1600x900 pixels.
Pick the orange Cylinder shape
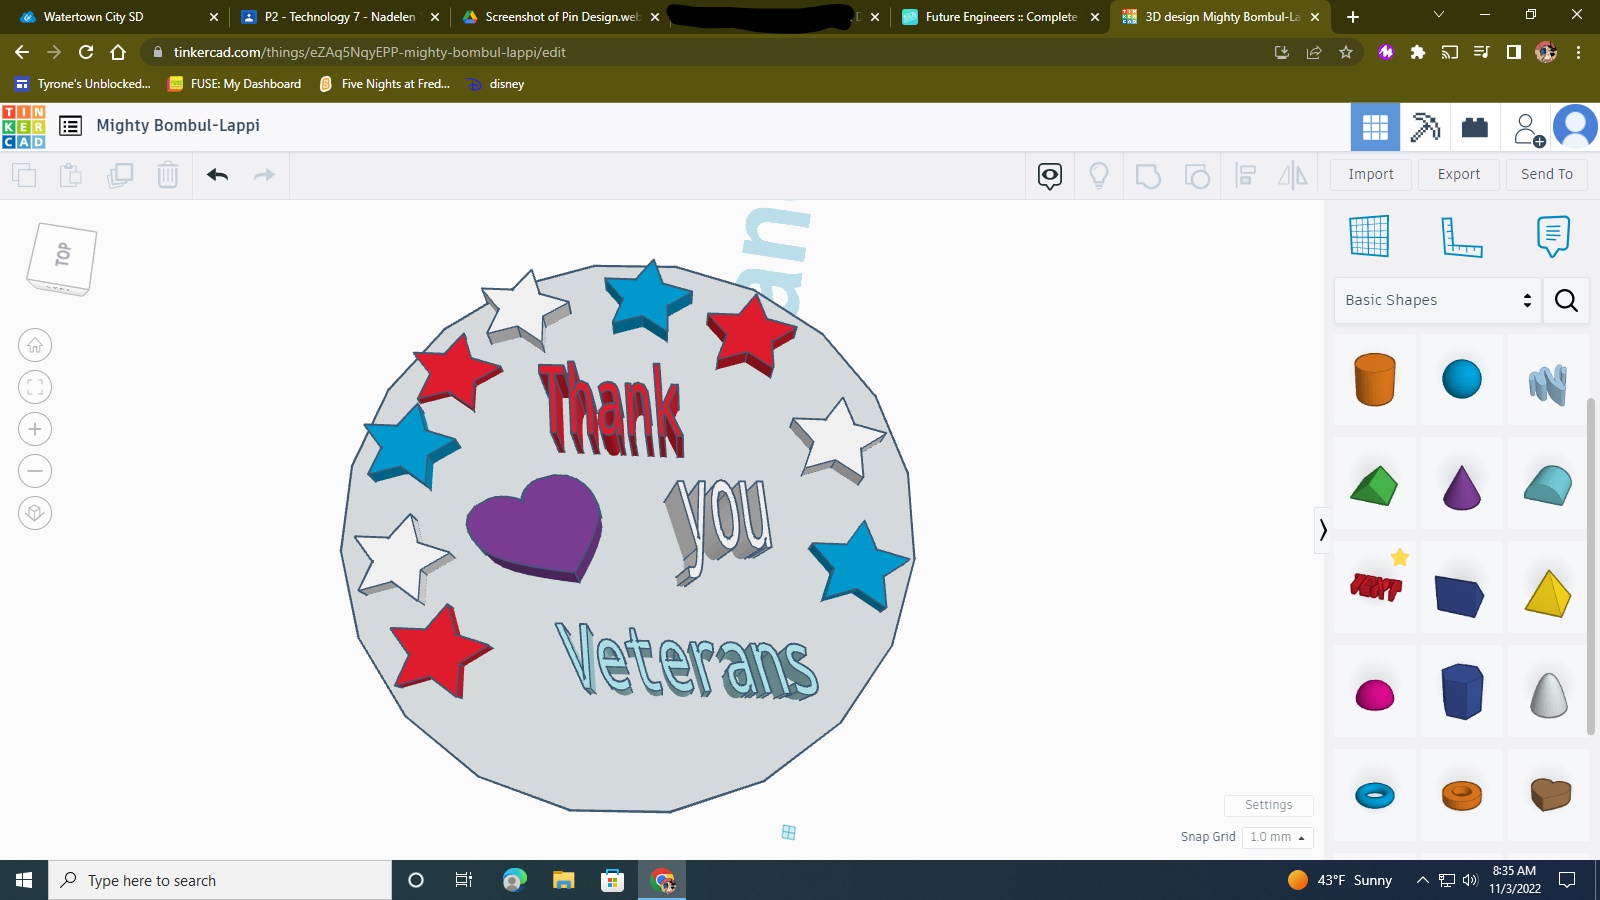tap(1375, 379)
